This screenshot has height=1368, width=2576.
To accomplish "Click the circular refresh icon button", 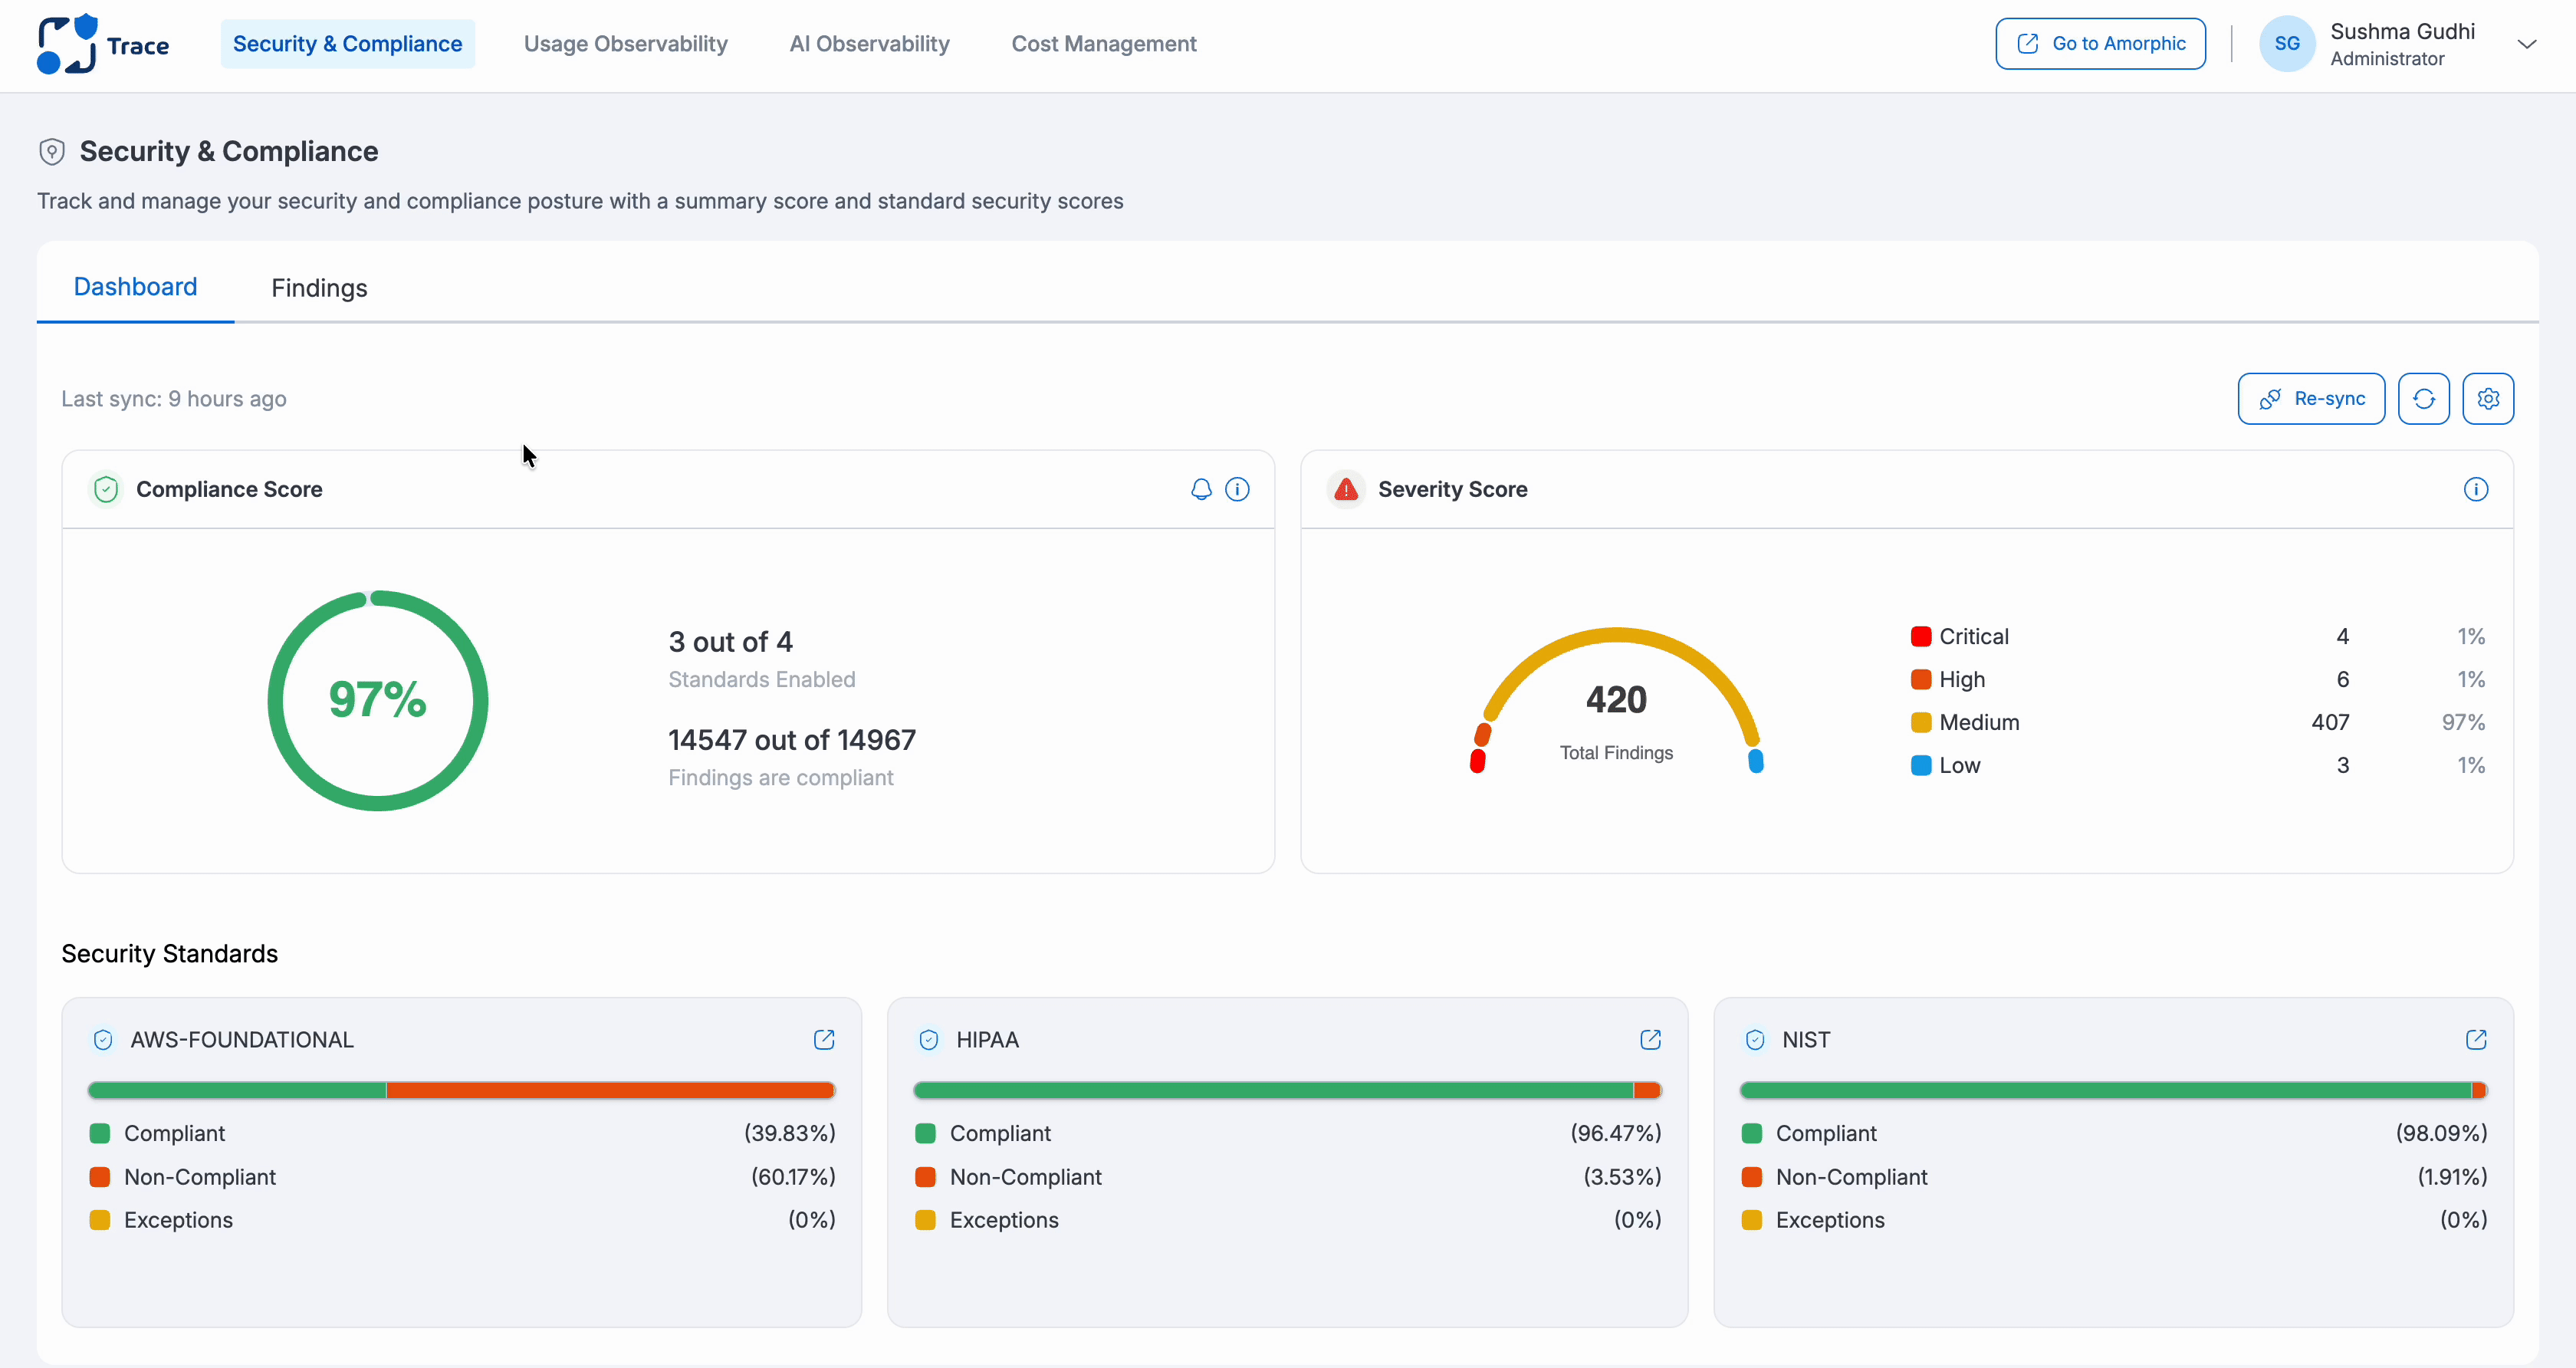I will 2423,399.
